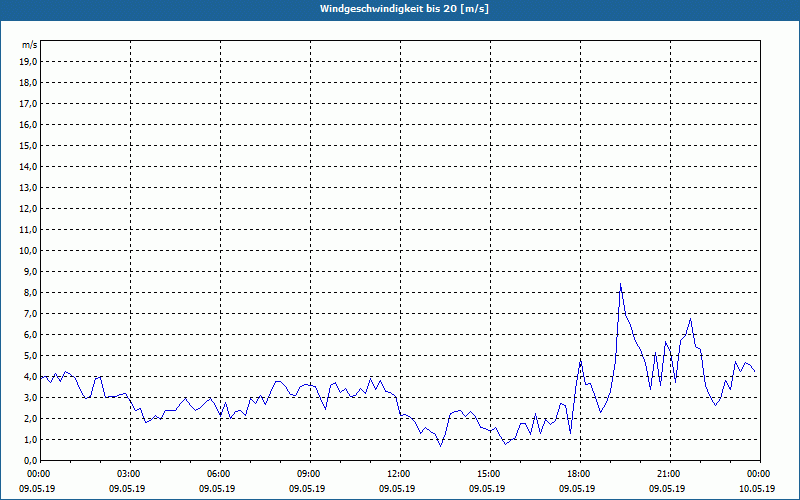
Task: Click the '16,0' y-axis value
Action: click(28, 124)
